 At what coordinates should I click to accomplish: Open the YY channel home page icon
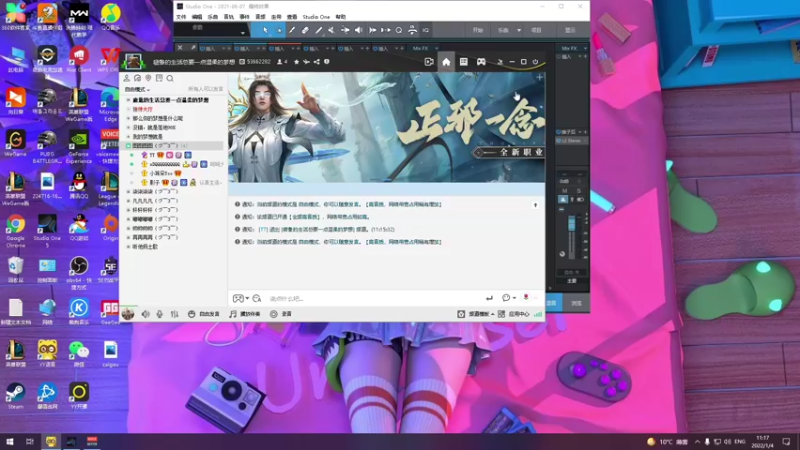(x=446, y=62)
